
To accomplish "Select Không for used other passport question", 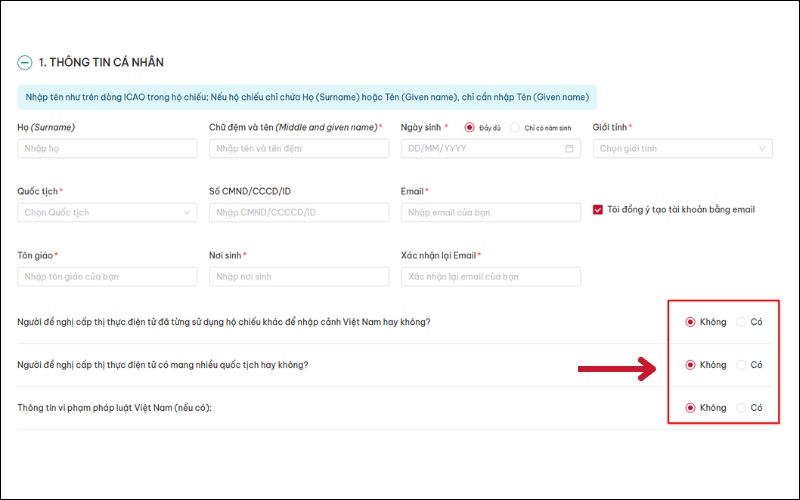I will [x=690, y=322].
